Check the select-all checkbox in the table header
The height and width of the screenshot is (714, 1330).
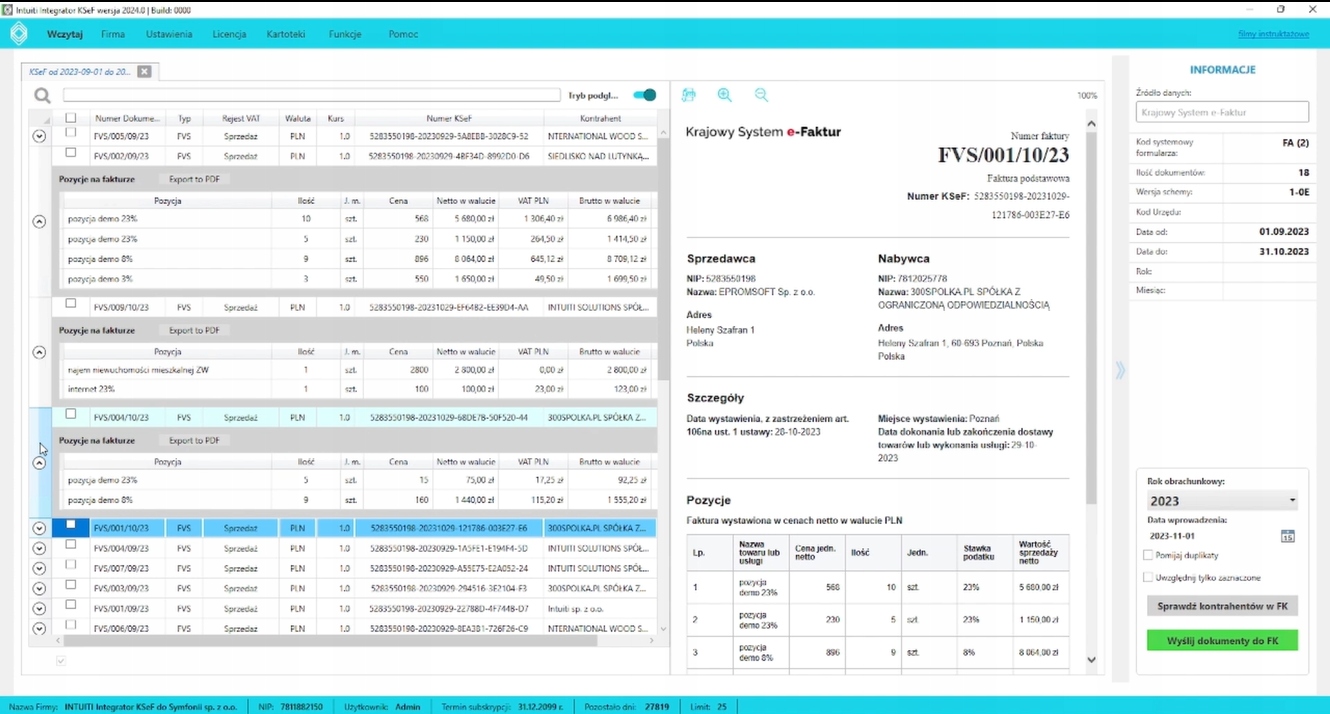pyautogui.click(x=70, y=118)
